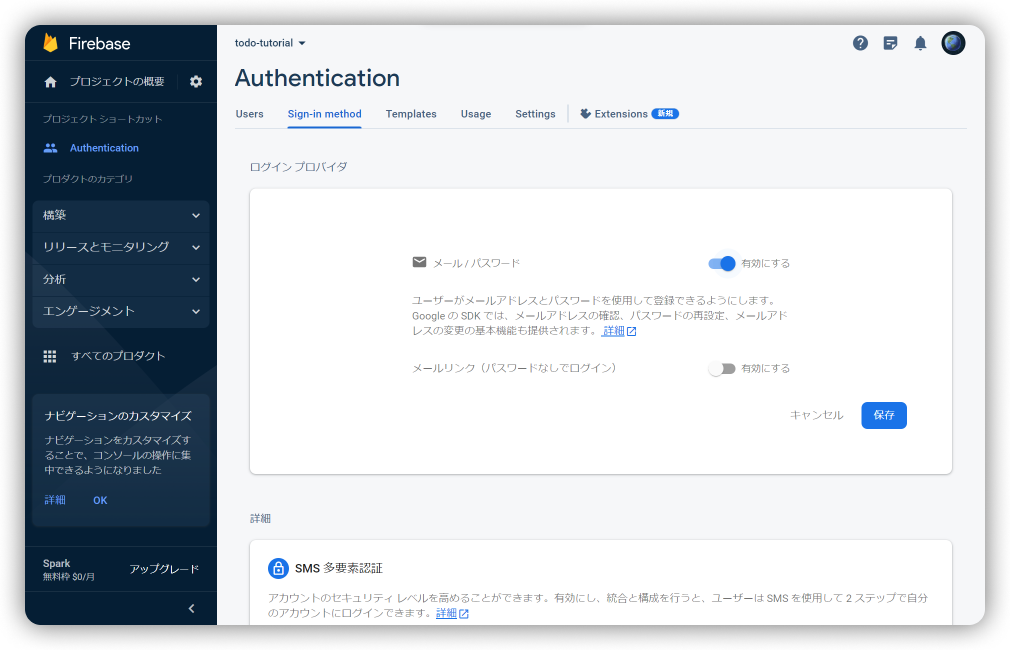Click the external link icon in SMS section
Screen dimensions: 1010x650
[464, 614]
